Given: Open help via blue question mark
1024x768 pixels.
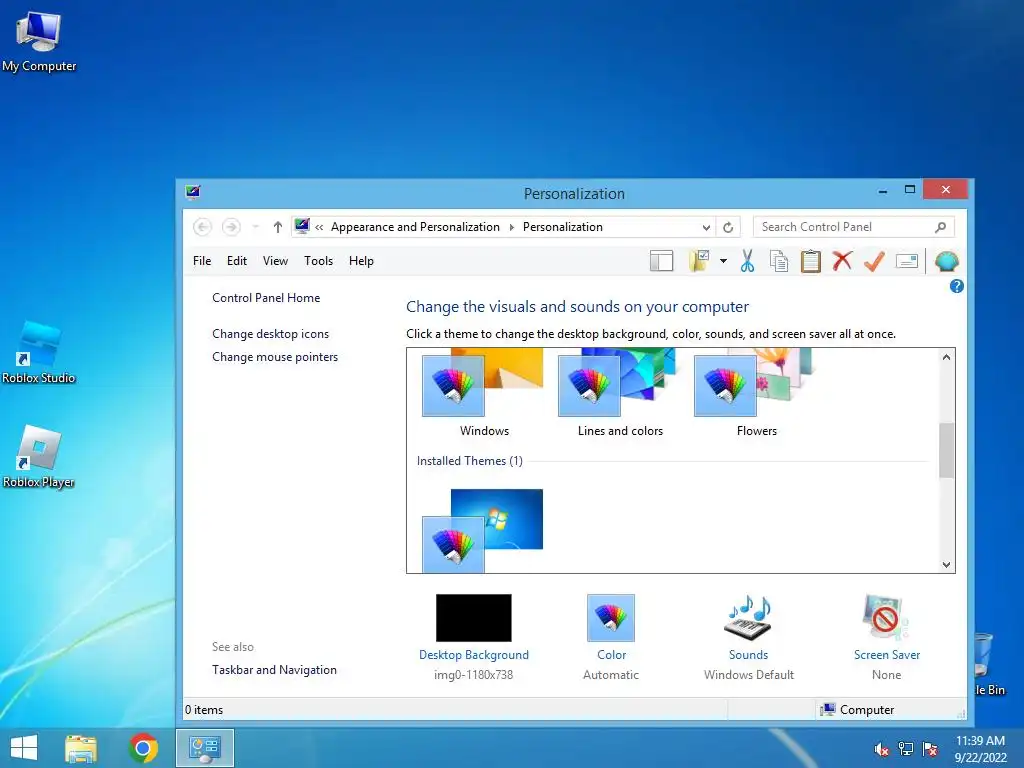Looking at the screenshot, I should pyautogui.click(x=957, y=286).
